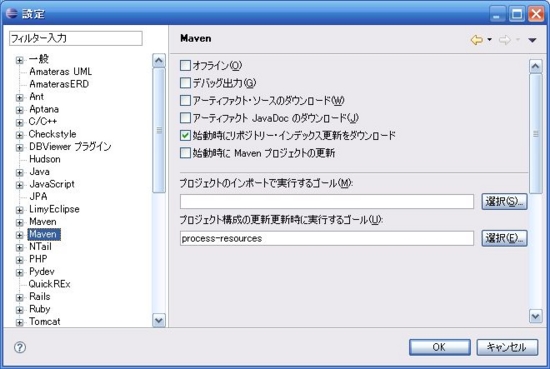
Task: Select the Pydev label in tree
Action: 42,271
